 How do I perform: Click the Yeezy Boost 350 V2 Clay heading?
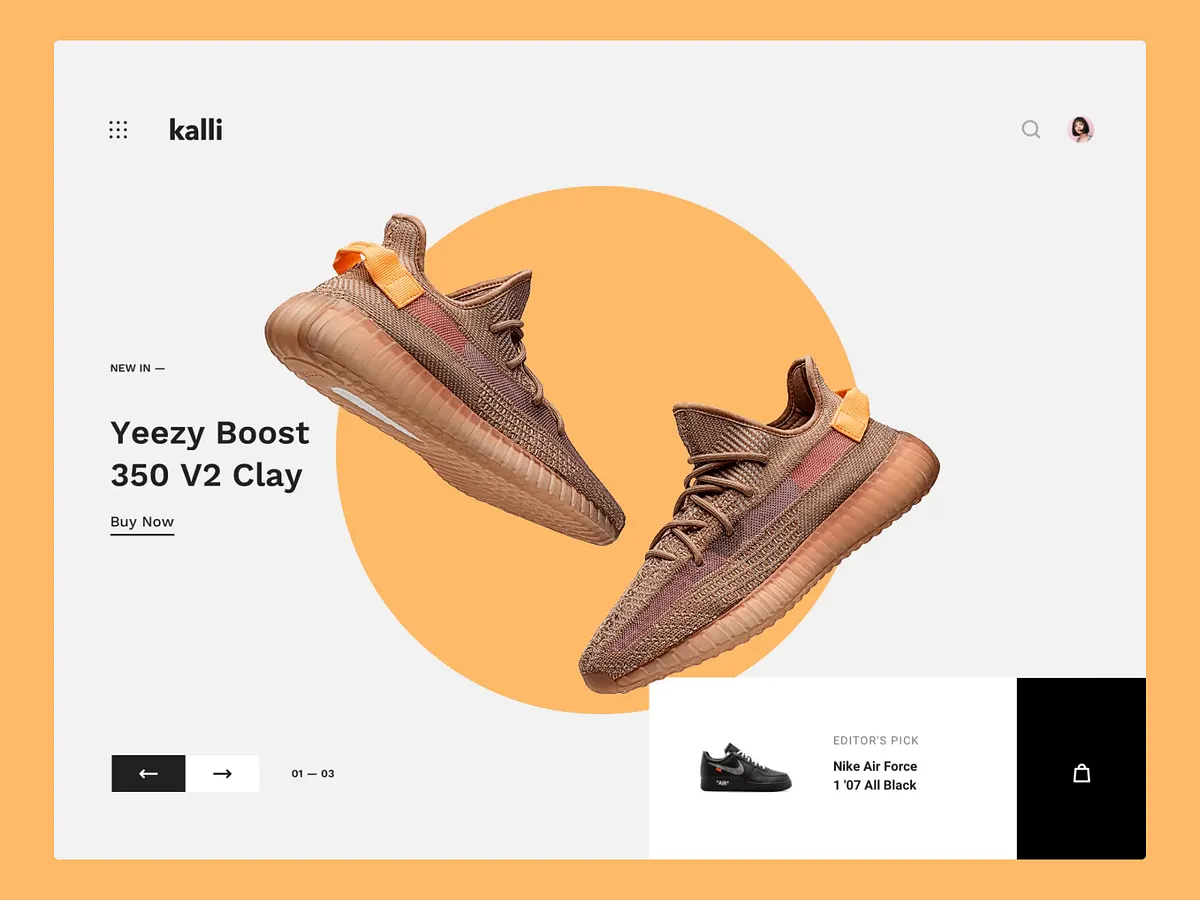point(209,454)
